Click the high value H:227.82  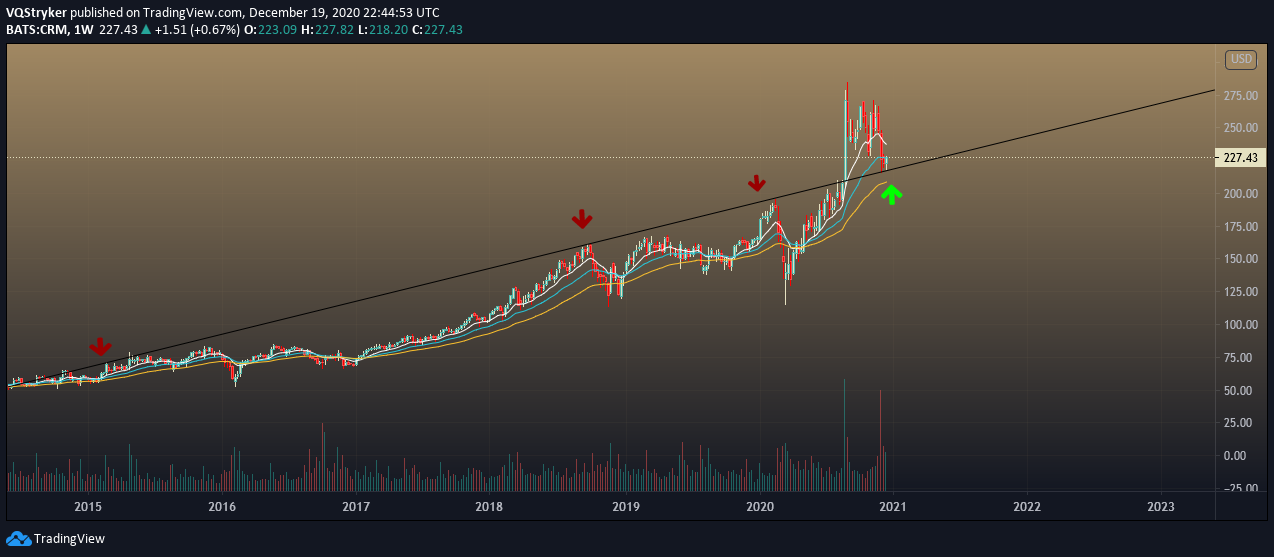(328, 29)
